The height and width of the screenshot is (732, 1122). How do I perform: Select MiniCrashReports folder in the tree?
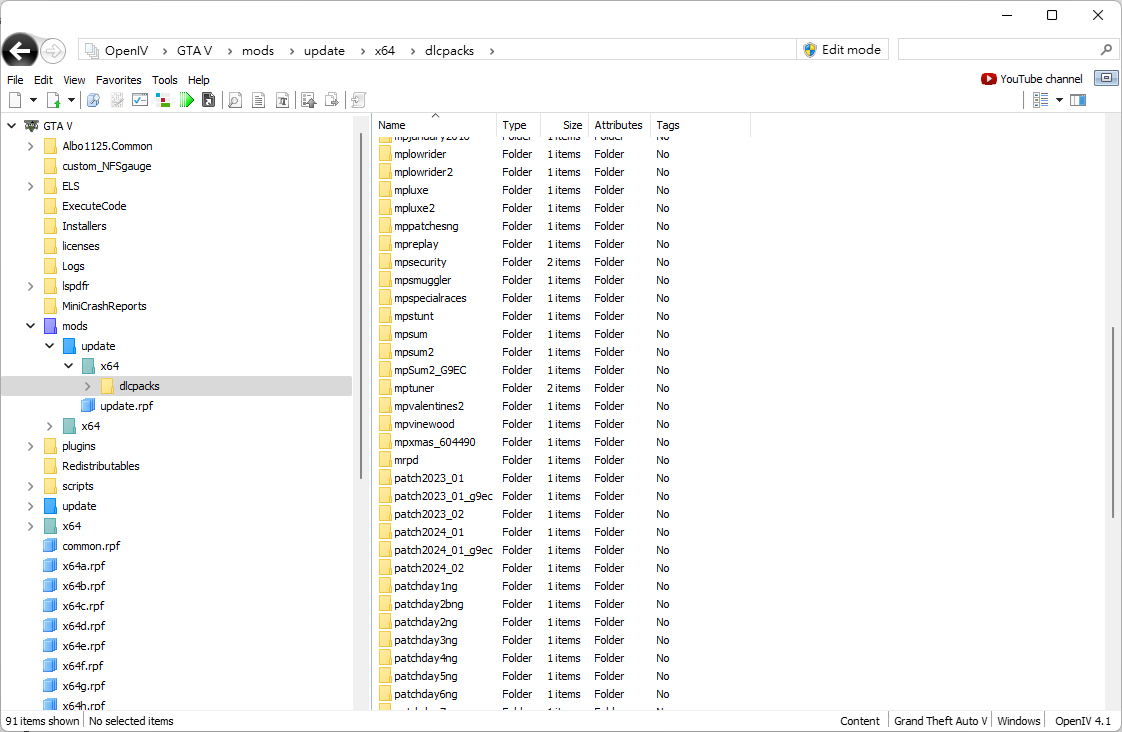click(104, 306)
